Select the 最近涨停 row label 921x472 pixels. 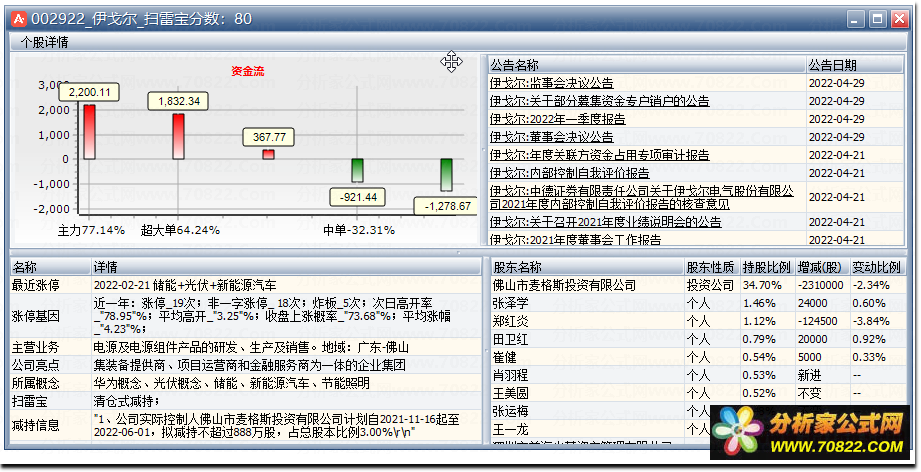35,285
